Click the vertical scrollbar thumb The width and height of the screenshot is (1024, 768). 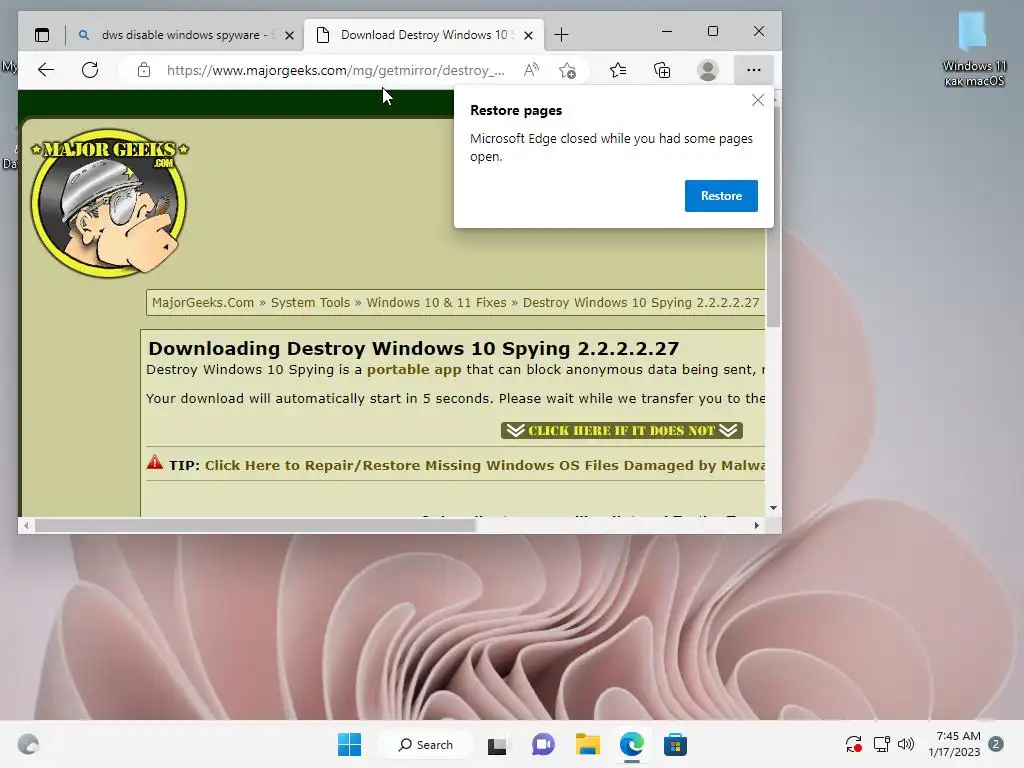pyautogui.click(x=773, y=216)
